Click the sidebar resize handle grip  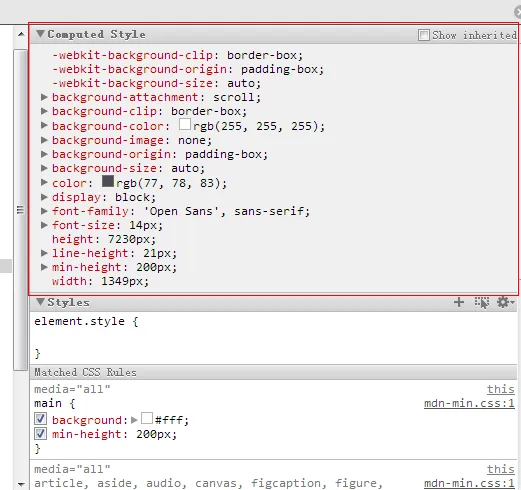click(20, 210)
